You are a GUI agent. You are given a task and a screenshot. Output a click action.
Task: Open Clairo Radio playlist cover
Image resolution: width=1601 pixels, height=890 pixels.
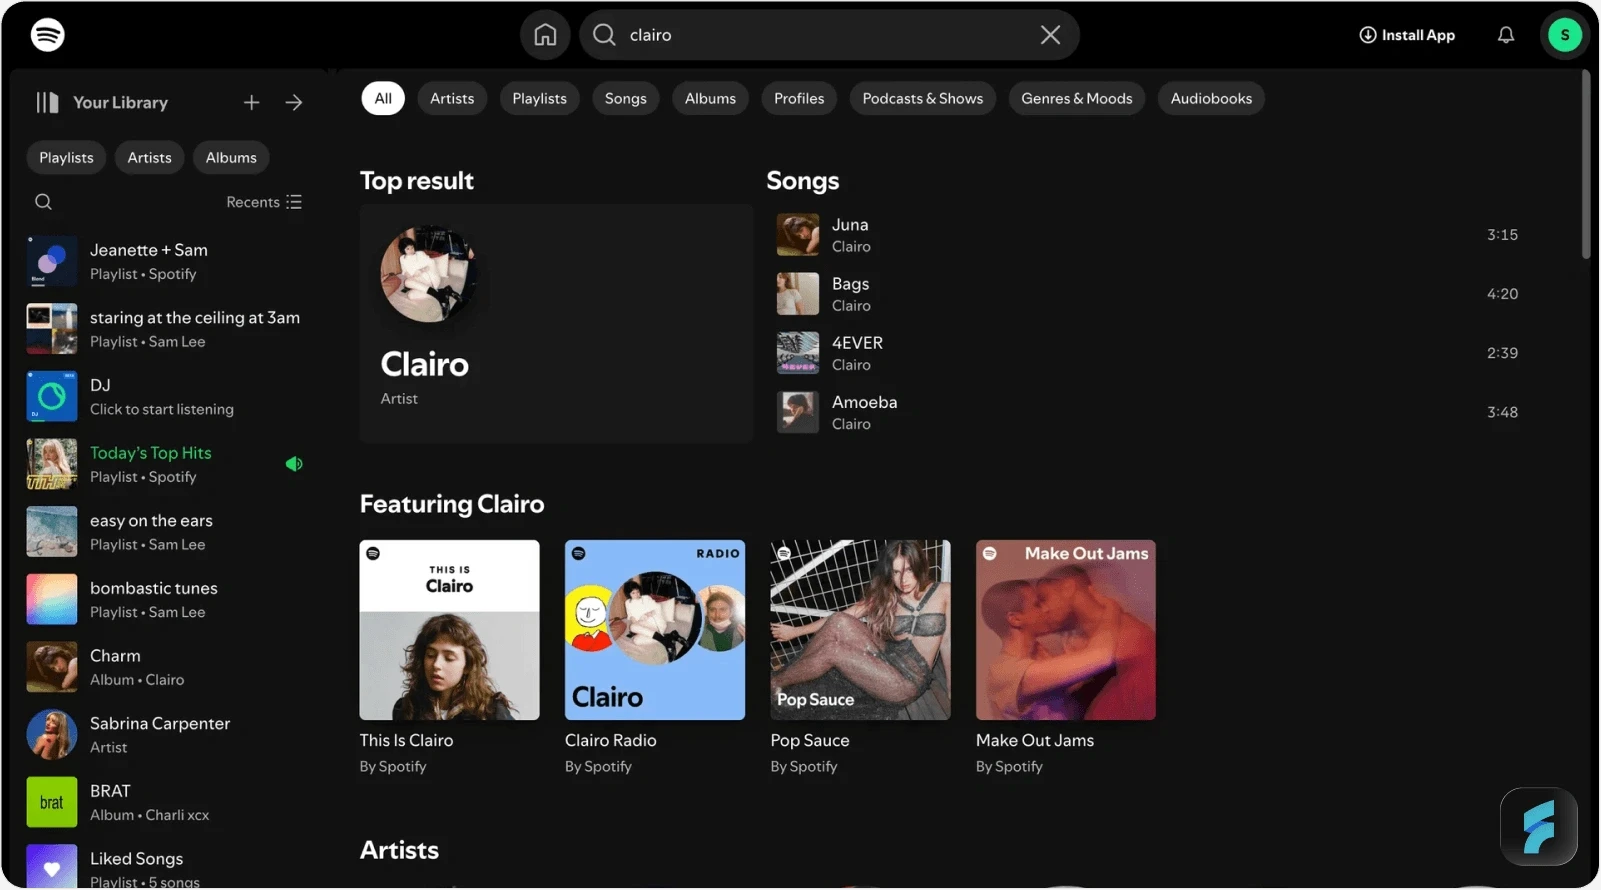point(655,630)
